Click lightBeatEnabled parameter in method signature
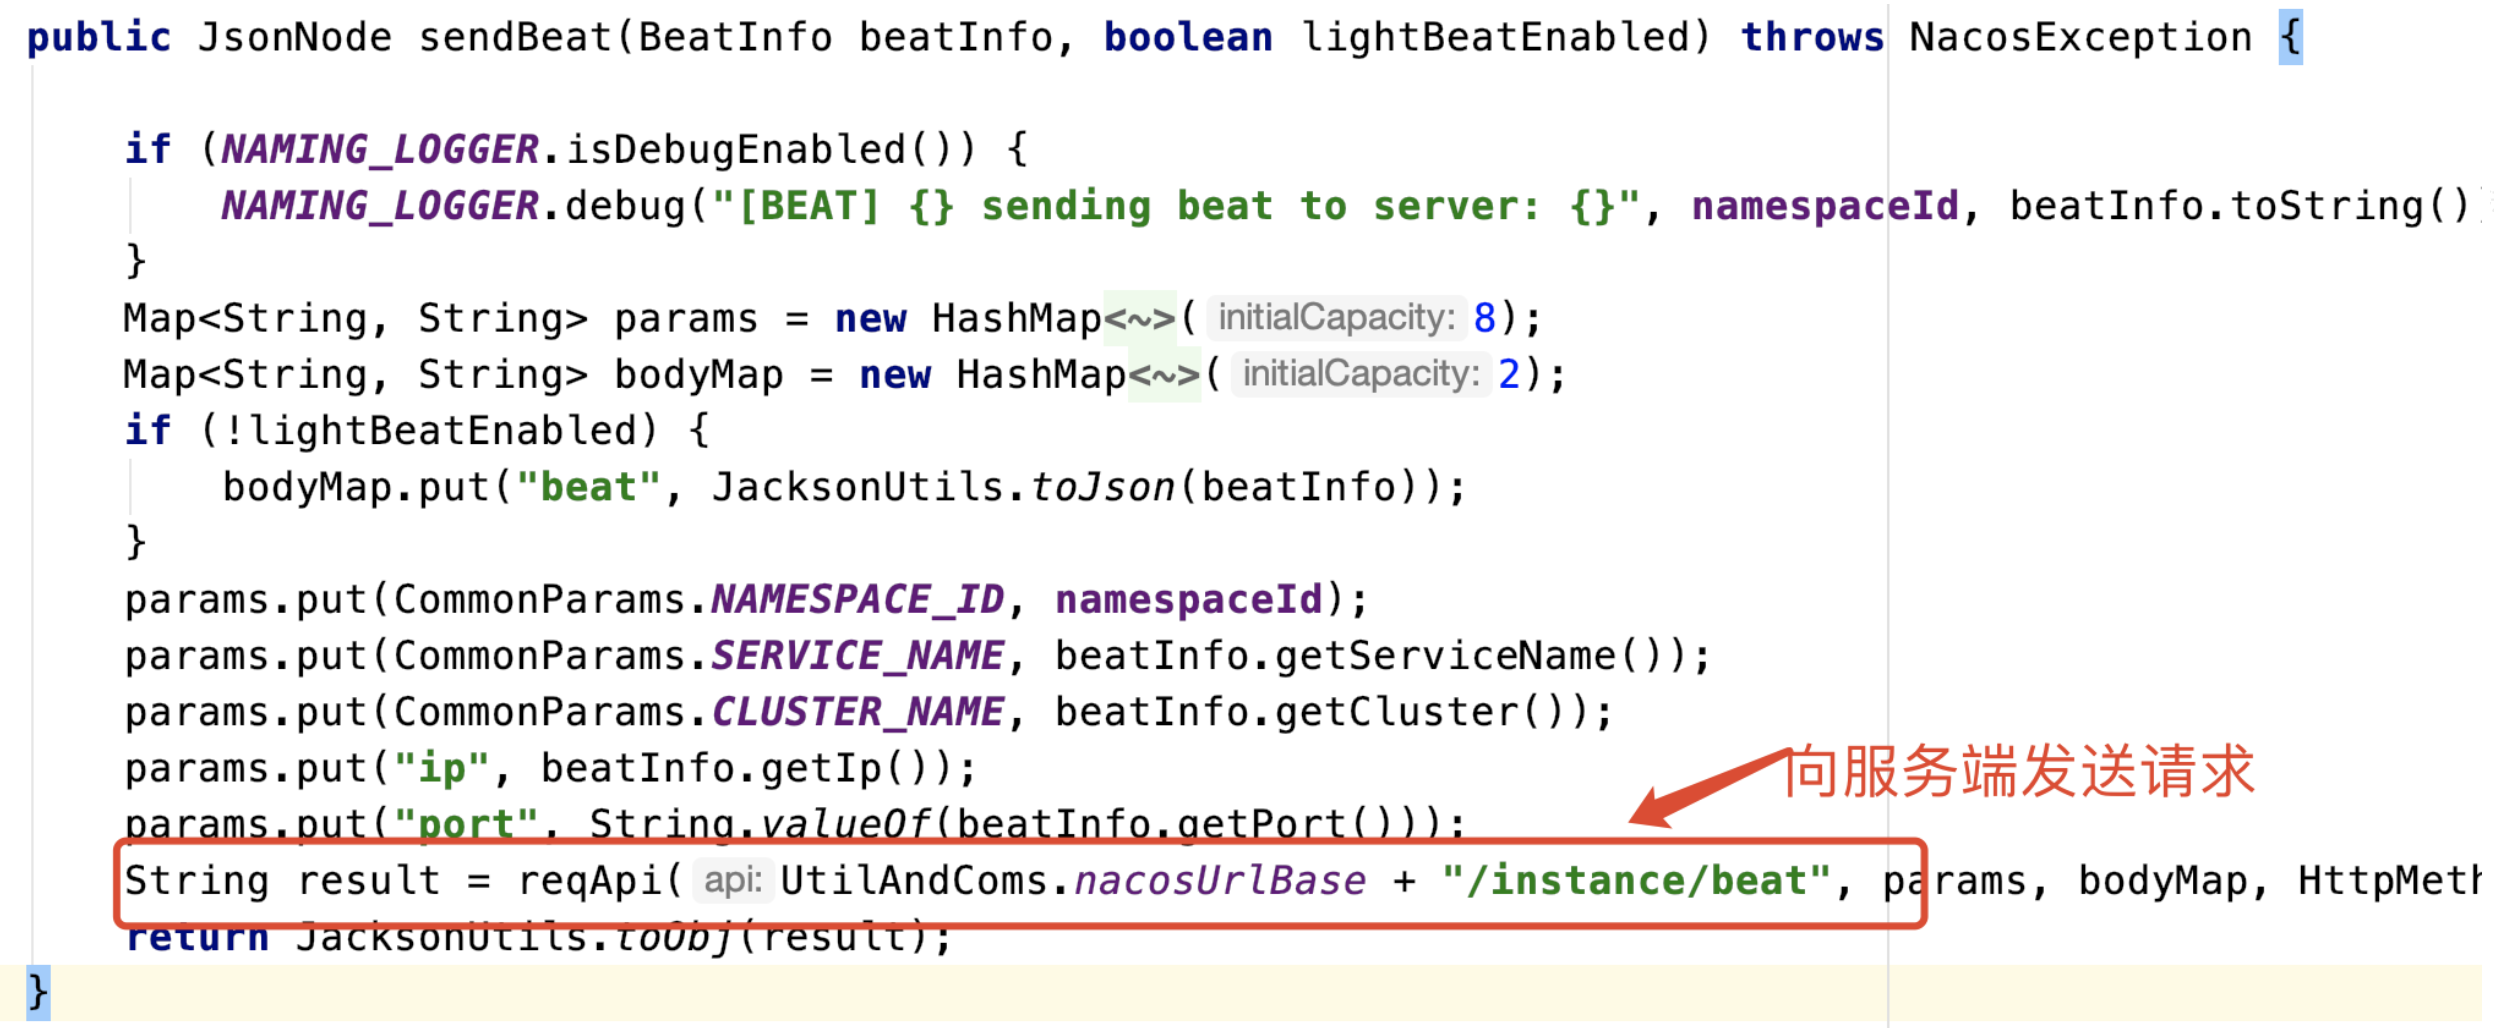Image resolution: width=2494 pixels, height=1028 pixels. coord(1494,38)
